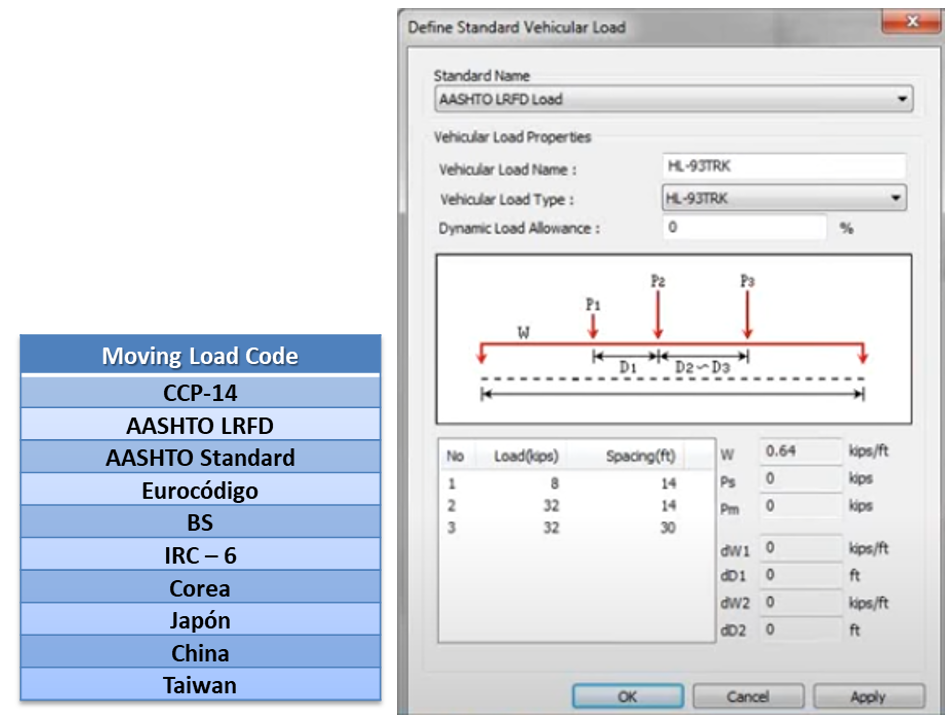
Task: Click the Apply button
Action: point(868,696)
